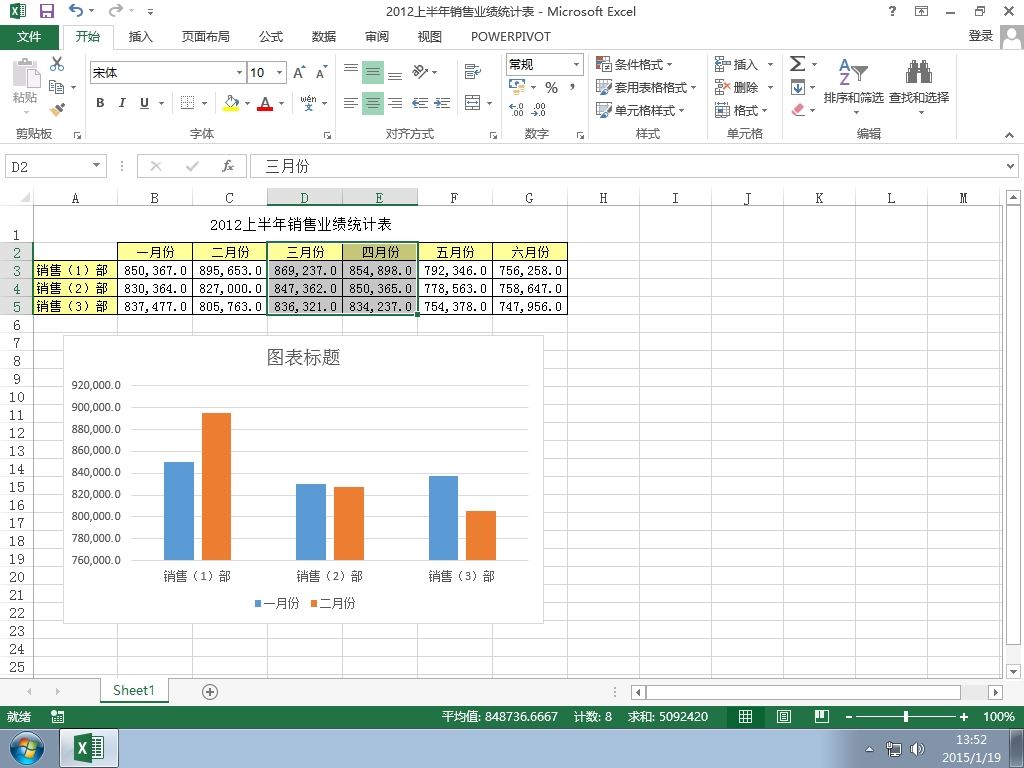Screen dimensions: 1024x768
Task: Click the Merge and Center icon
Action: tap(473, 103)
